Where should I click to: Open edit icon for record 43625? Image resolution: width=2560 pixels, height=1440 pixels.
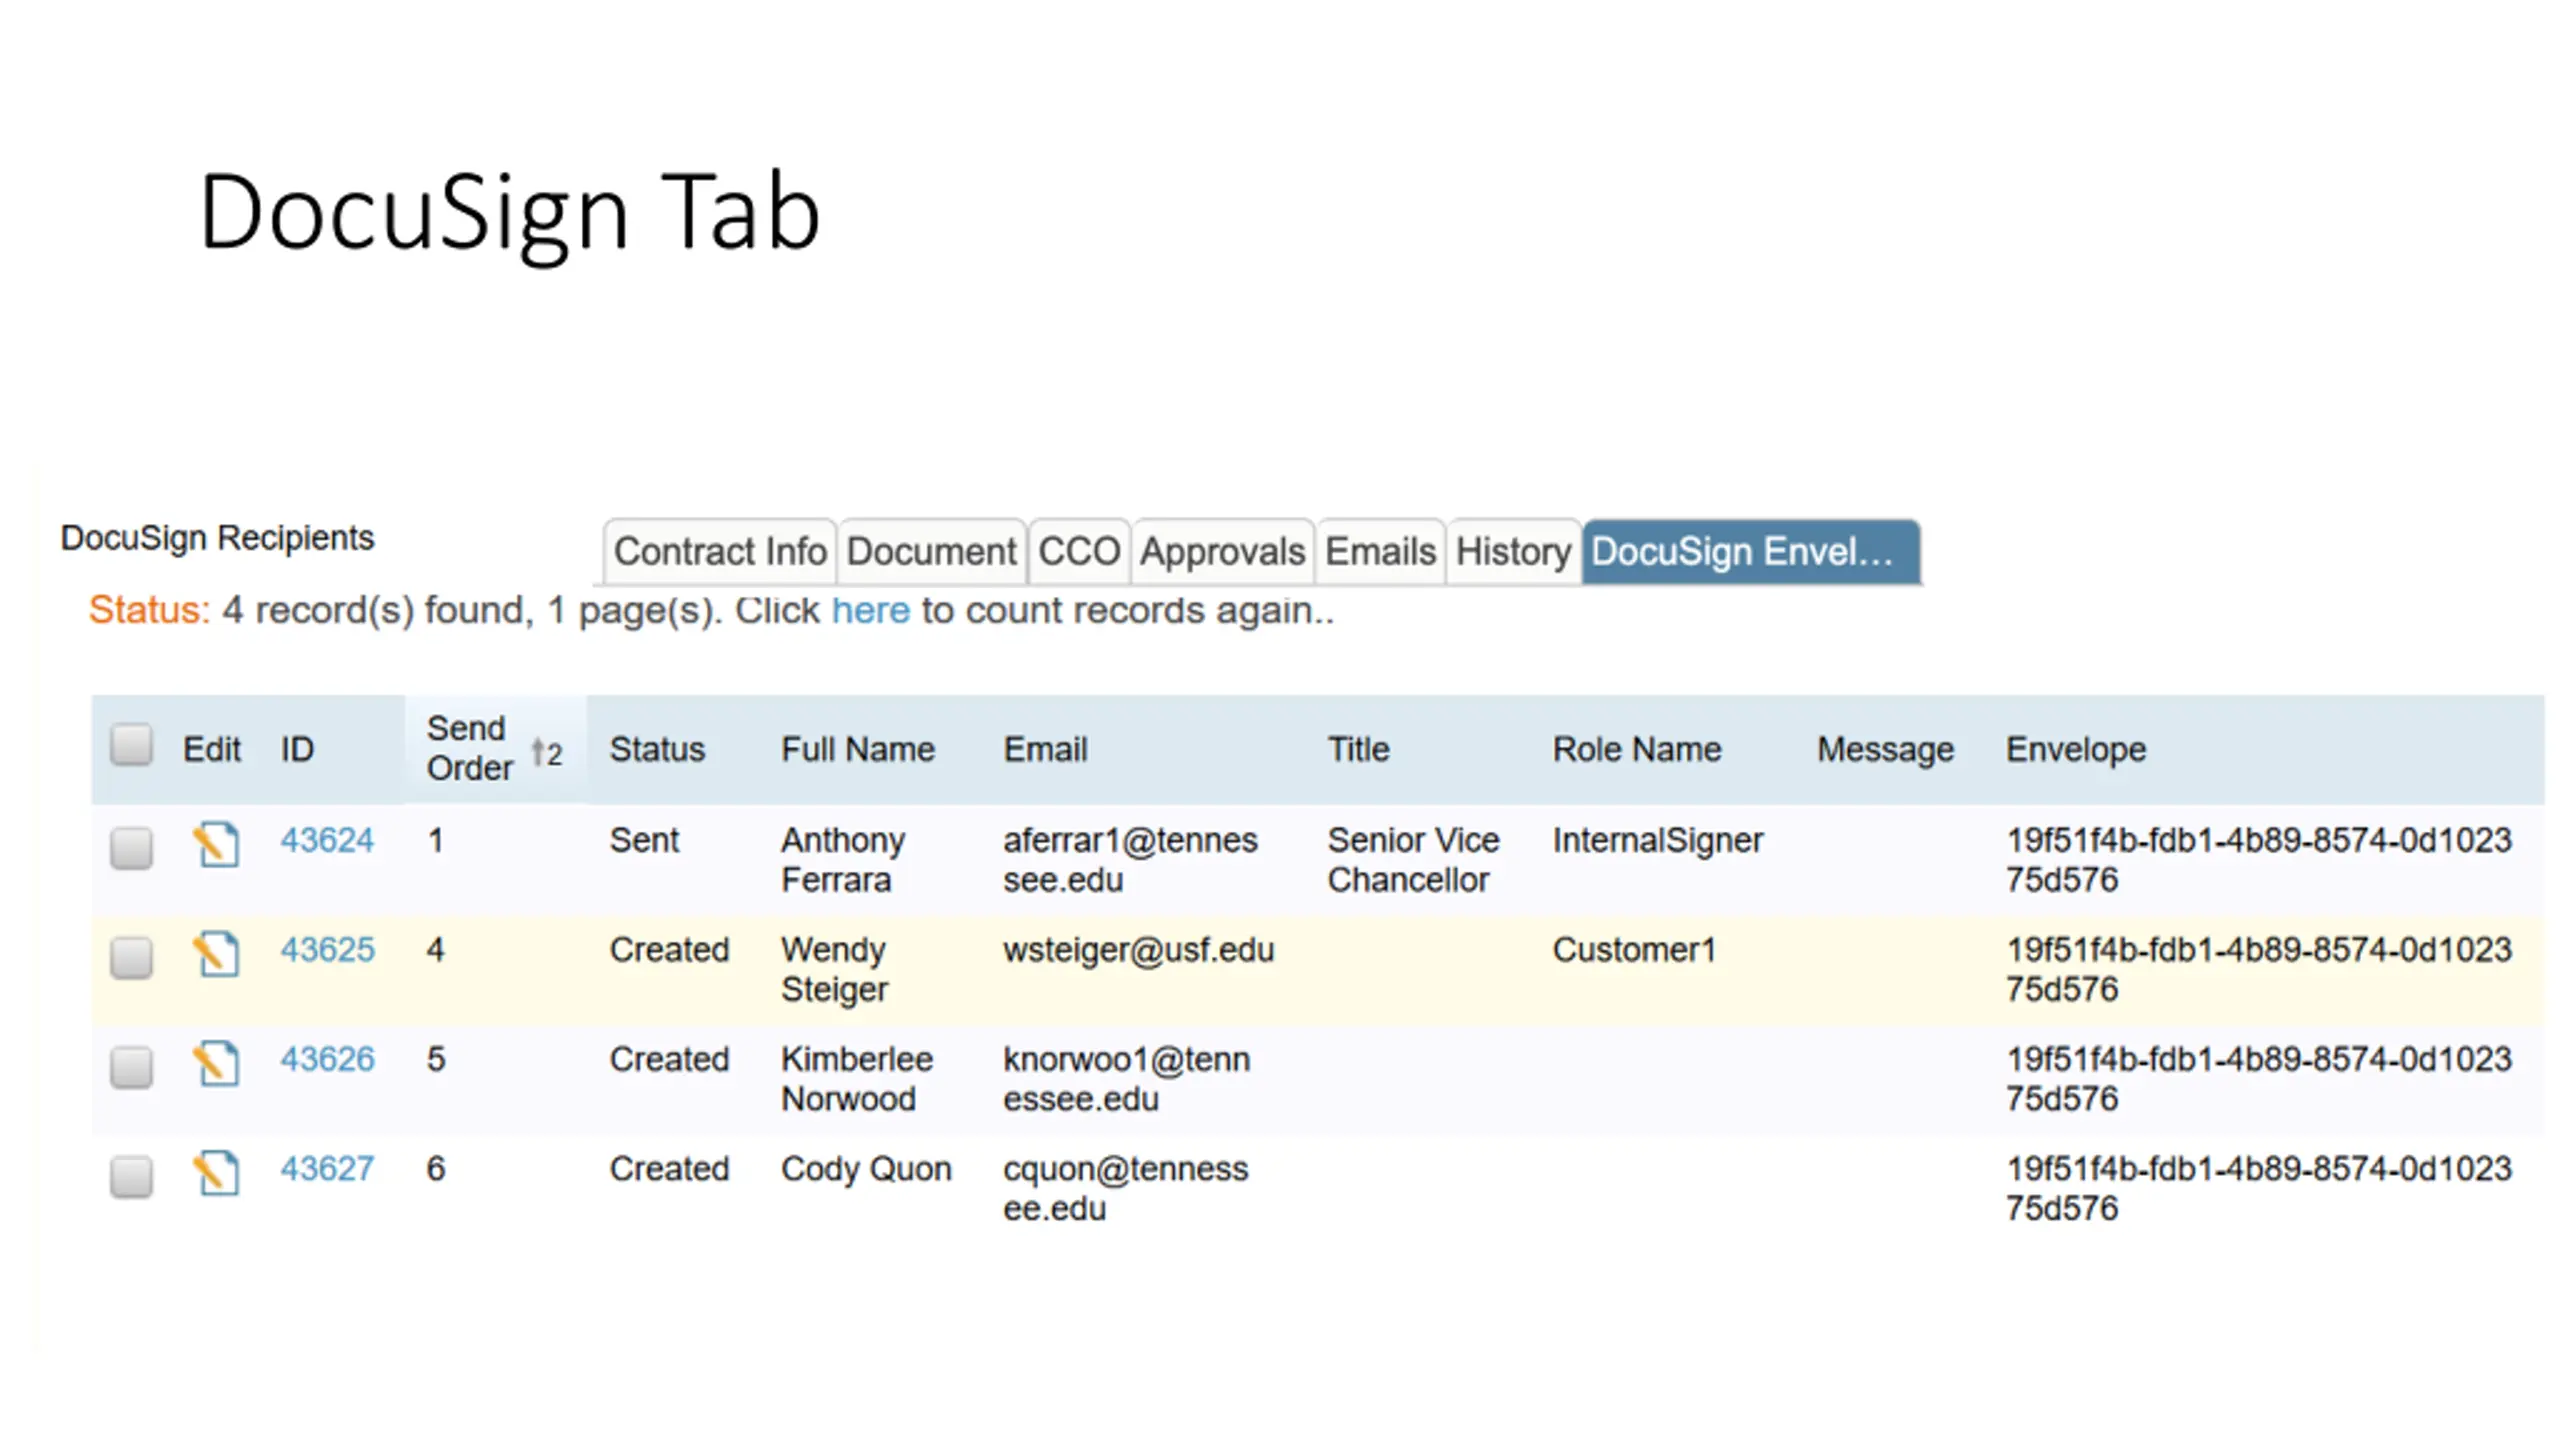pos(217,954)
